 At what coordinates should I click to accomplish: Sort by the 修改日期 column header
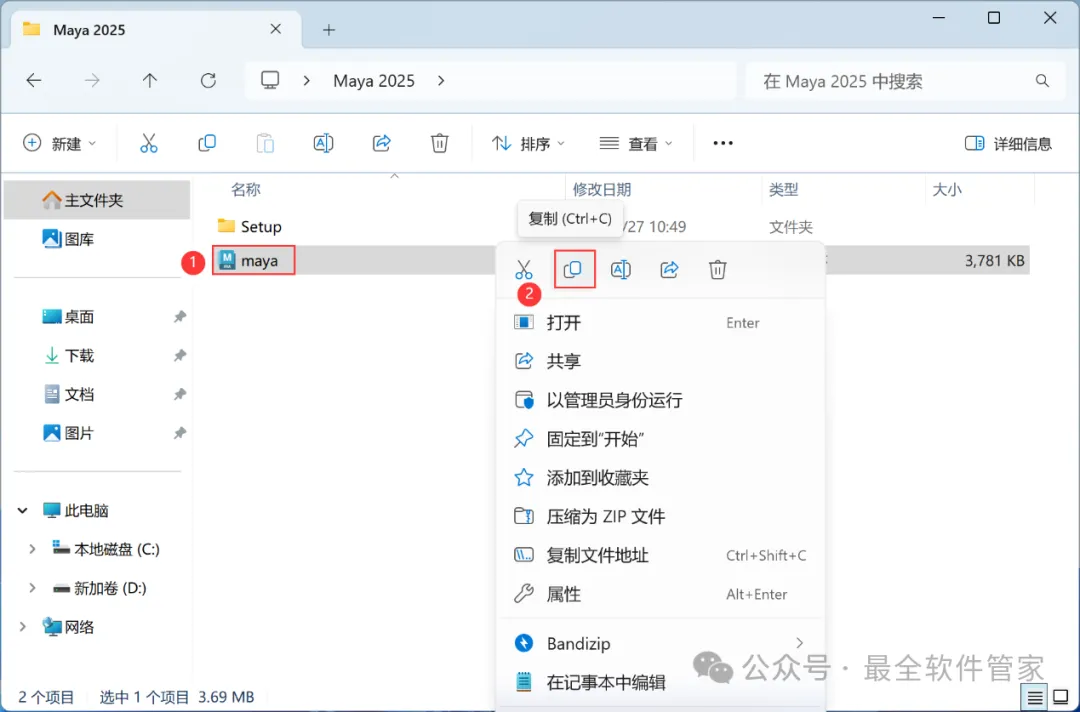602,189
